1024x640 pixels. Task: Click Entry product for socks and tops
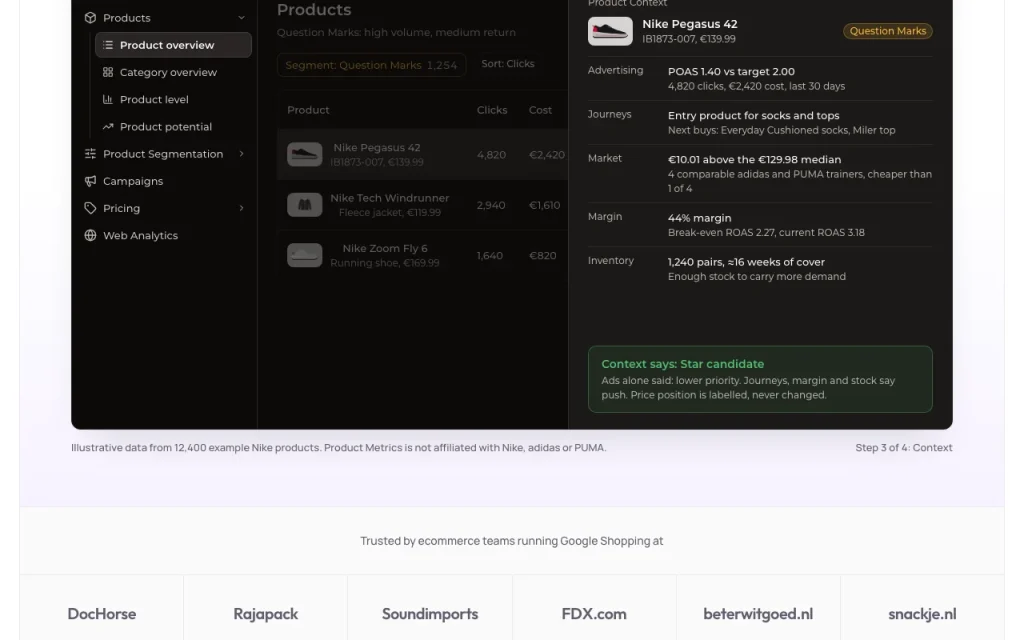[x=753, y=116]
